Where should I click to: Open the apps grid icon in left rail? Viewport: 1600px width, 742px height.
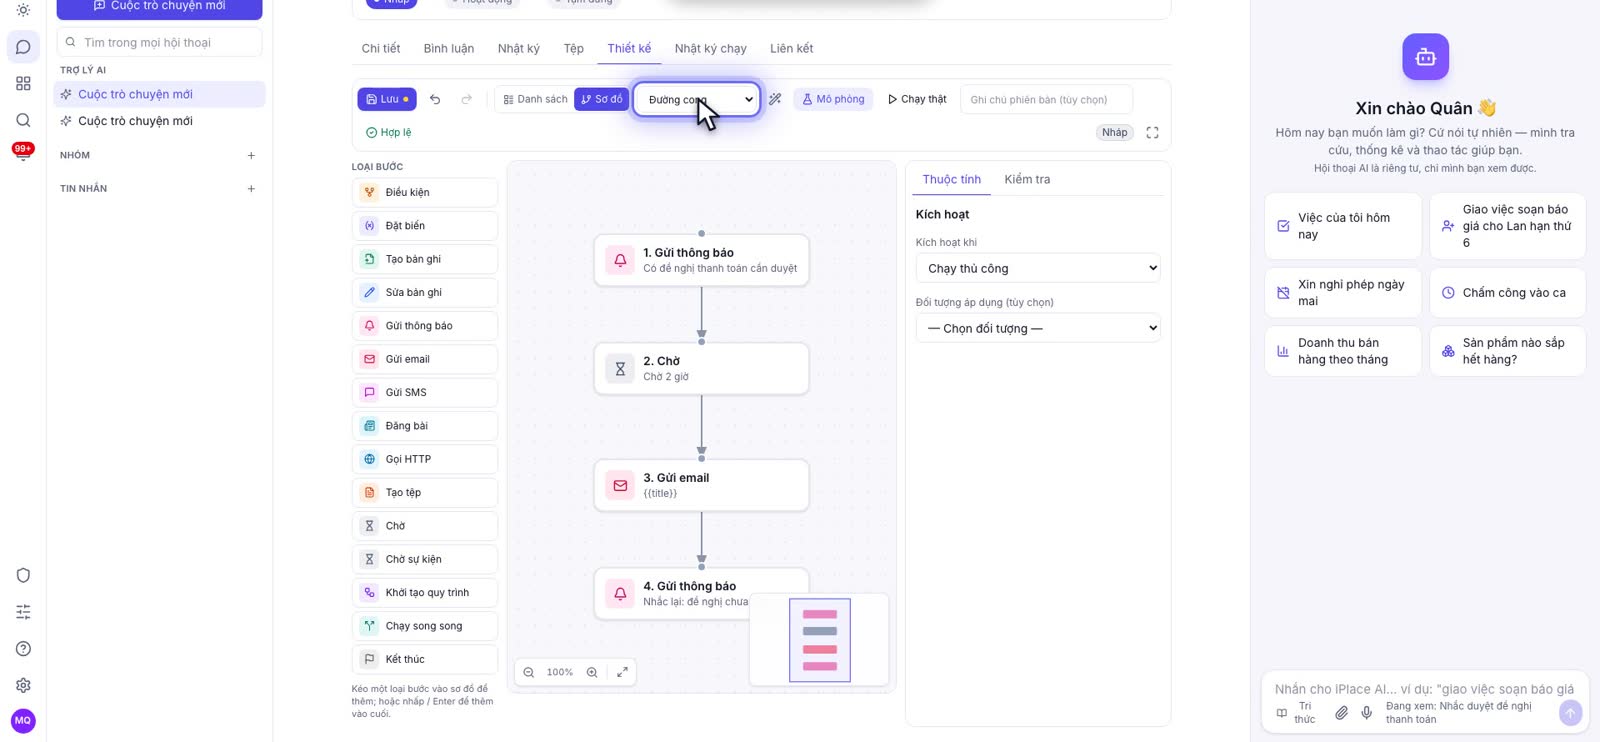click(x=23, y=84)
